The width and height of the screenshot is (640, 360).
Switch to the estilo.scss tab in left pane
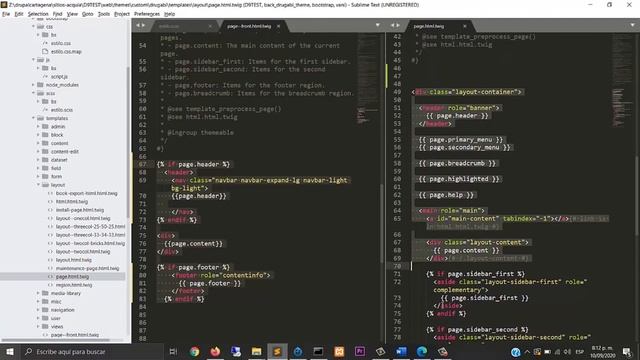tap(169, 26)
